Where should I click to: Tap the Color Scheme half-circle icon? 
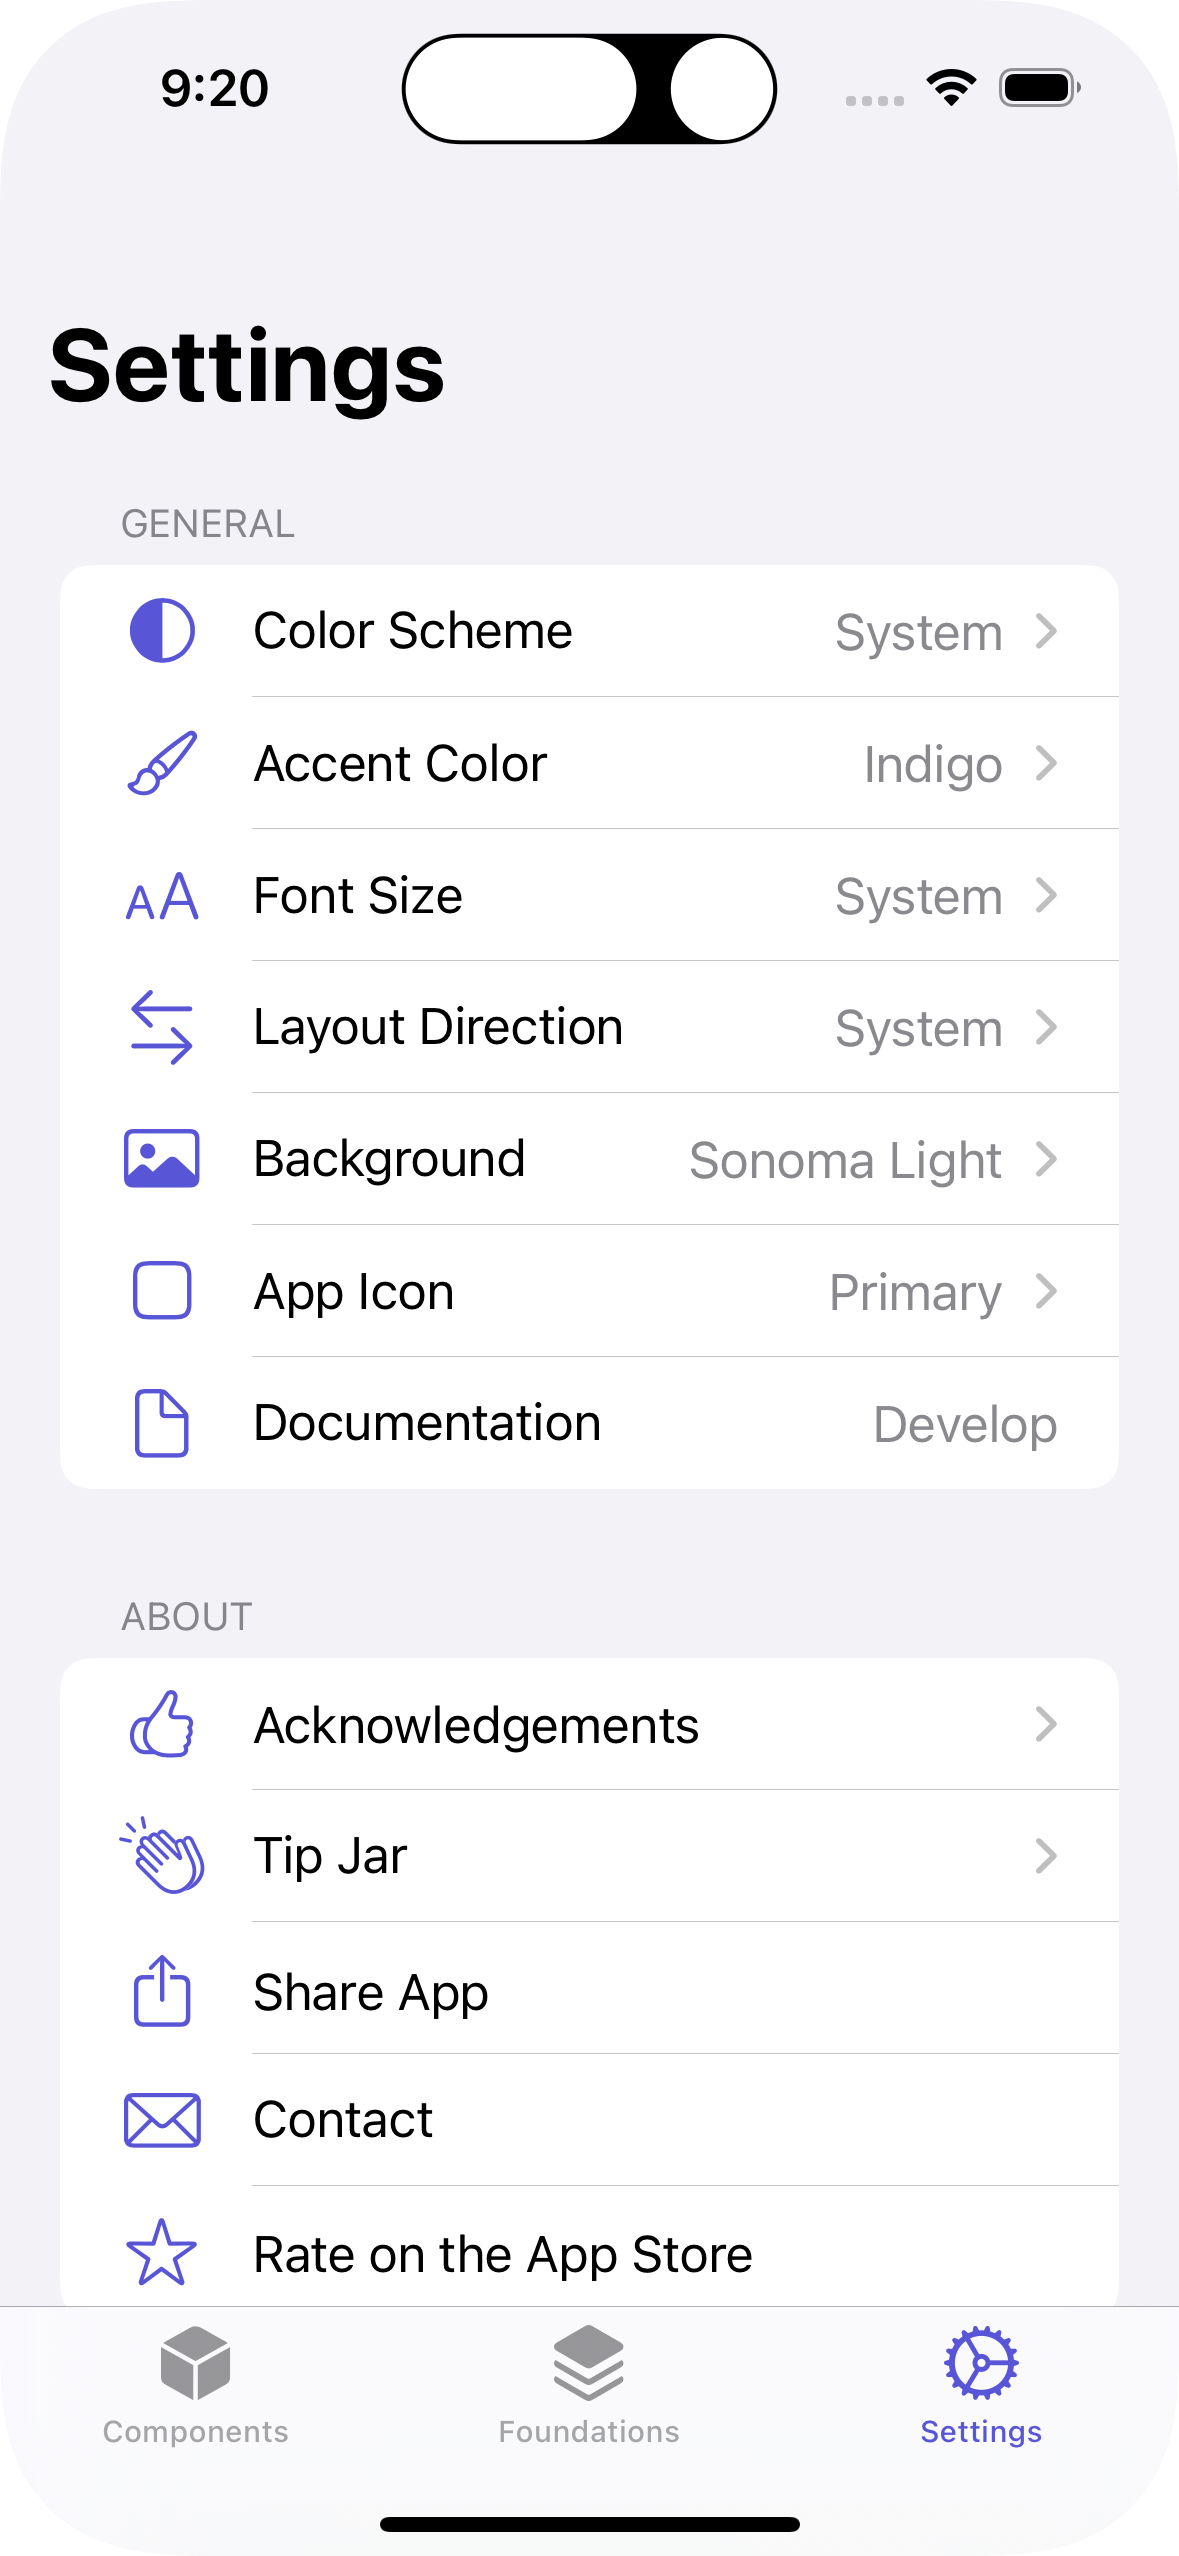coord(162,631)
